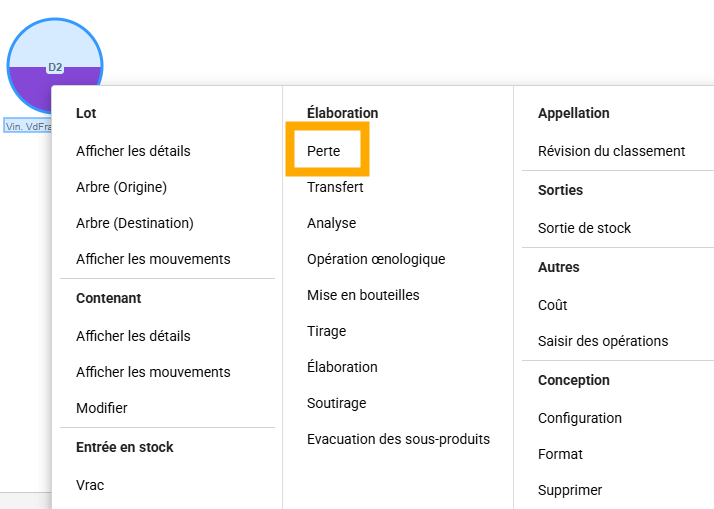Click Modifier under Contenant
This screenshot has height=509, width=714.
coord(102,408)
